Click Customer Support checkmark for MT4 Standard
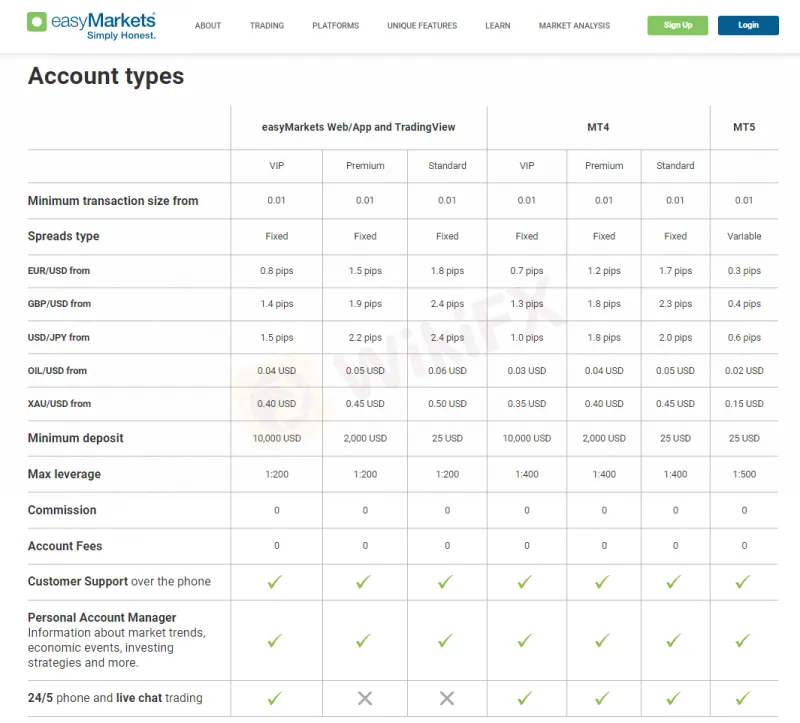The image size is (800, 723). click(673, 582)
